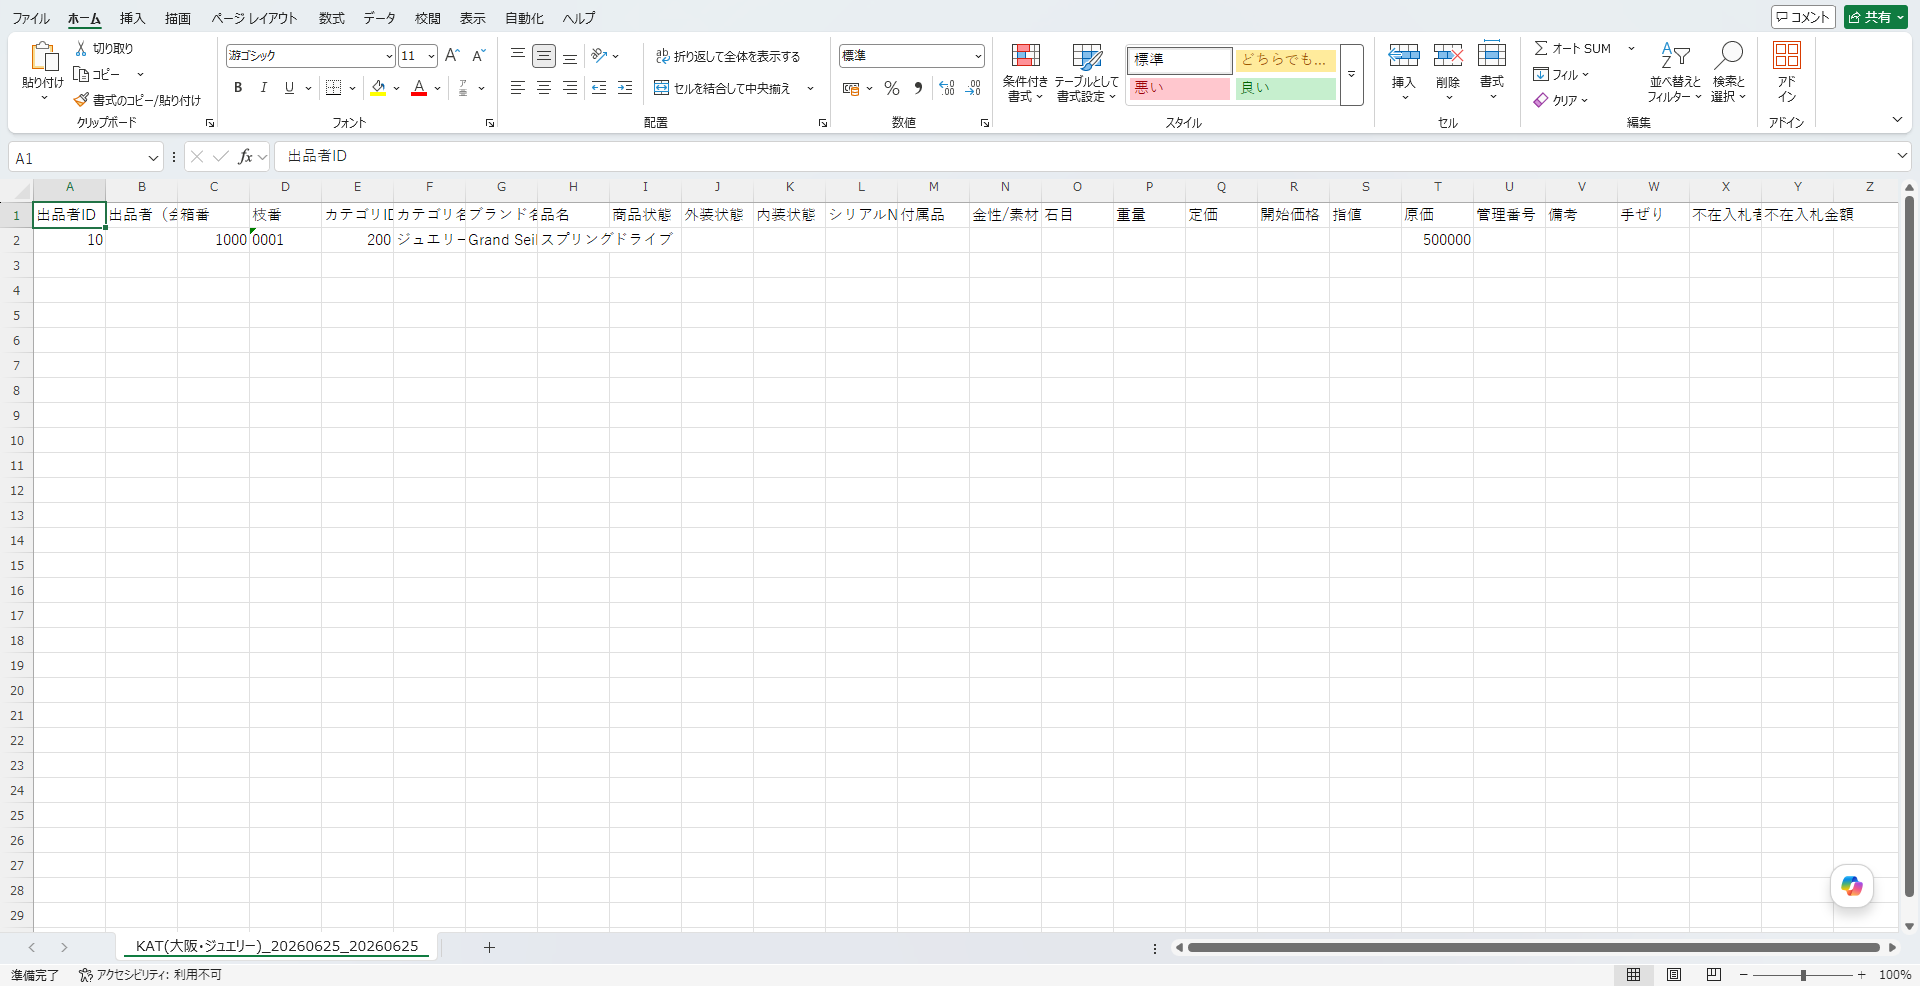Open the font size dropdown

pyautogui.click(x=431, y=56)
